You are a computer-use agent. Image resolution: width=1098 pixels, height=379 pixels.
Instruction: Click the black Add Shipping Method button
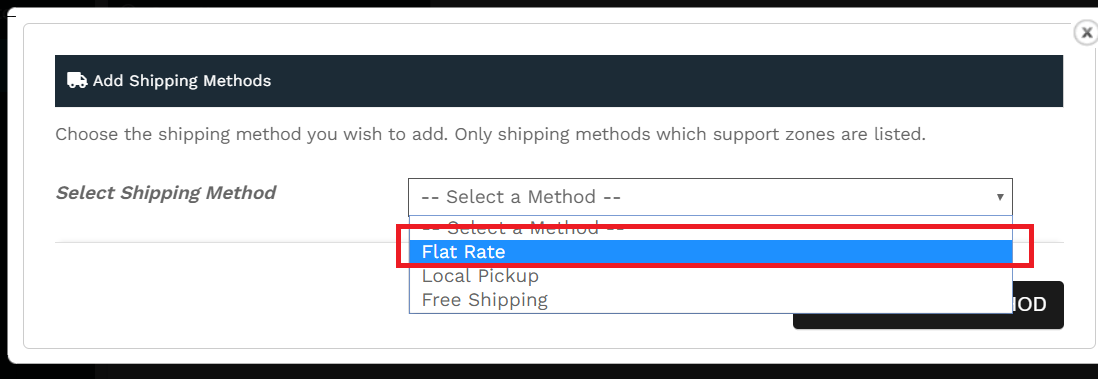click(928, 305)
